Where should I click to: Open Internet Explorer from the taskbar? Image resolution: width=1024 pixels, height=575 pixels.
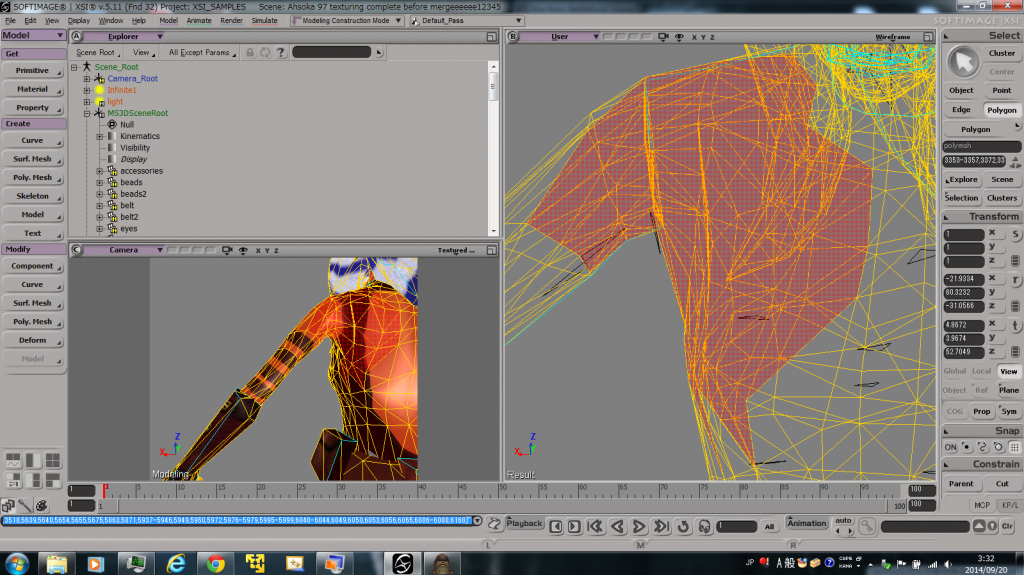[x=176, y=563]
